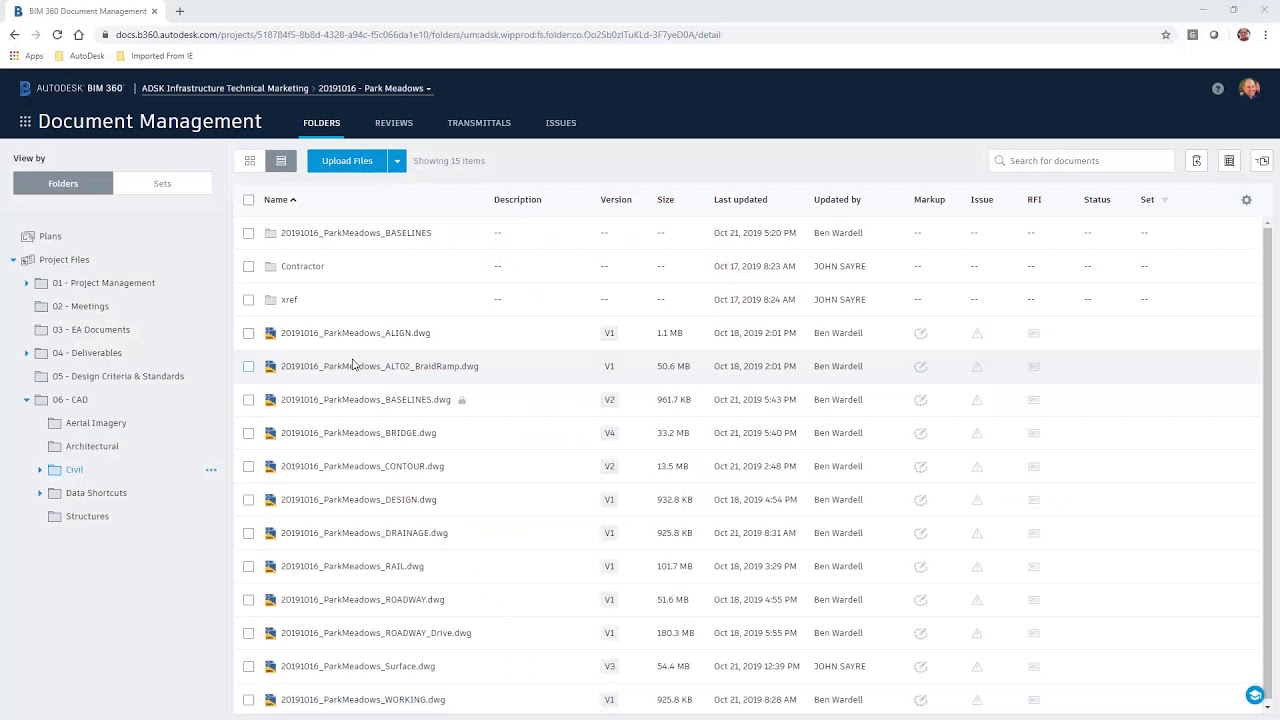Check the box for Surface.dwg
Viewport: 1280px width, 720px height.
pyautogui.click(x=249, y=667)
